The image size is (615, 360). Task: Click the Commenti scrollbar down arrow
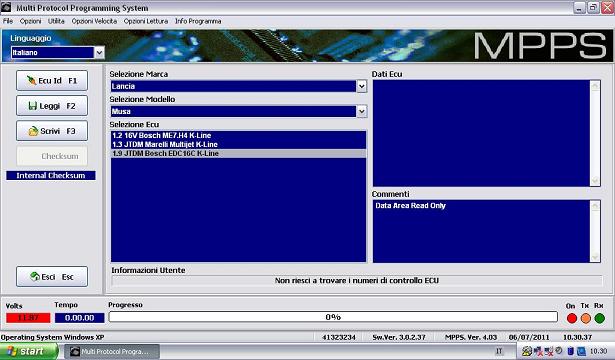[x=595, y=257]
